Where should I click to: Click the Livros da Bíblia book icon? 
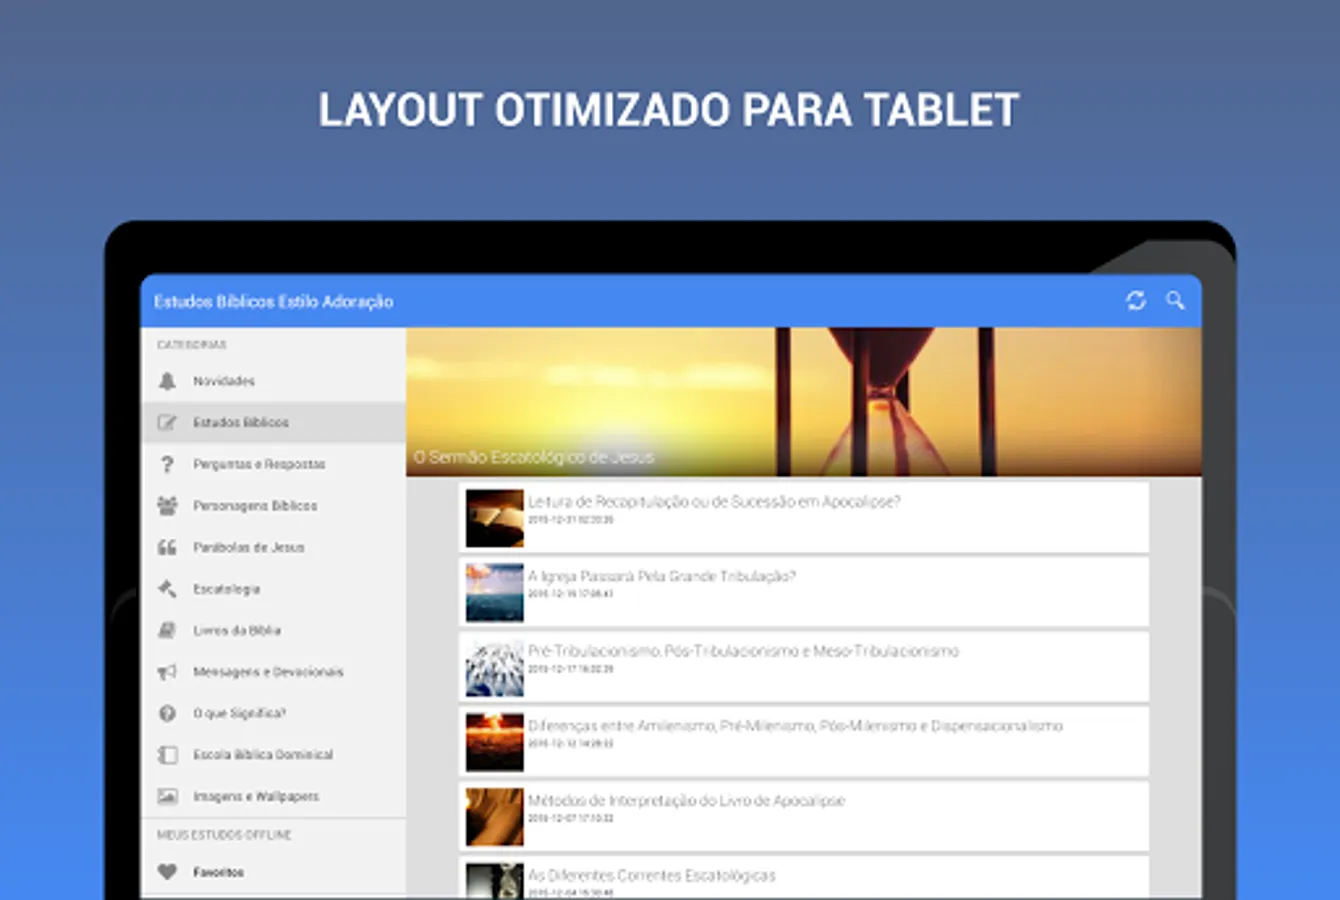[x=167, y=630]
